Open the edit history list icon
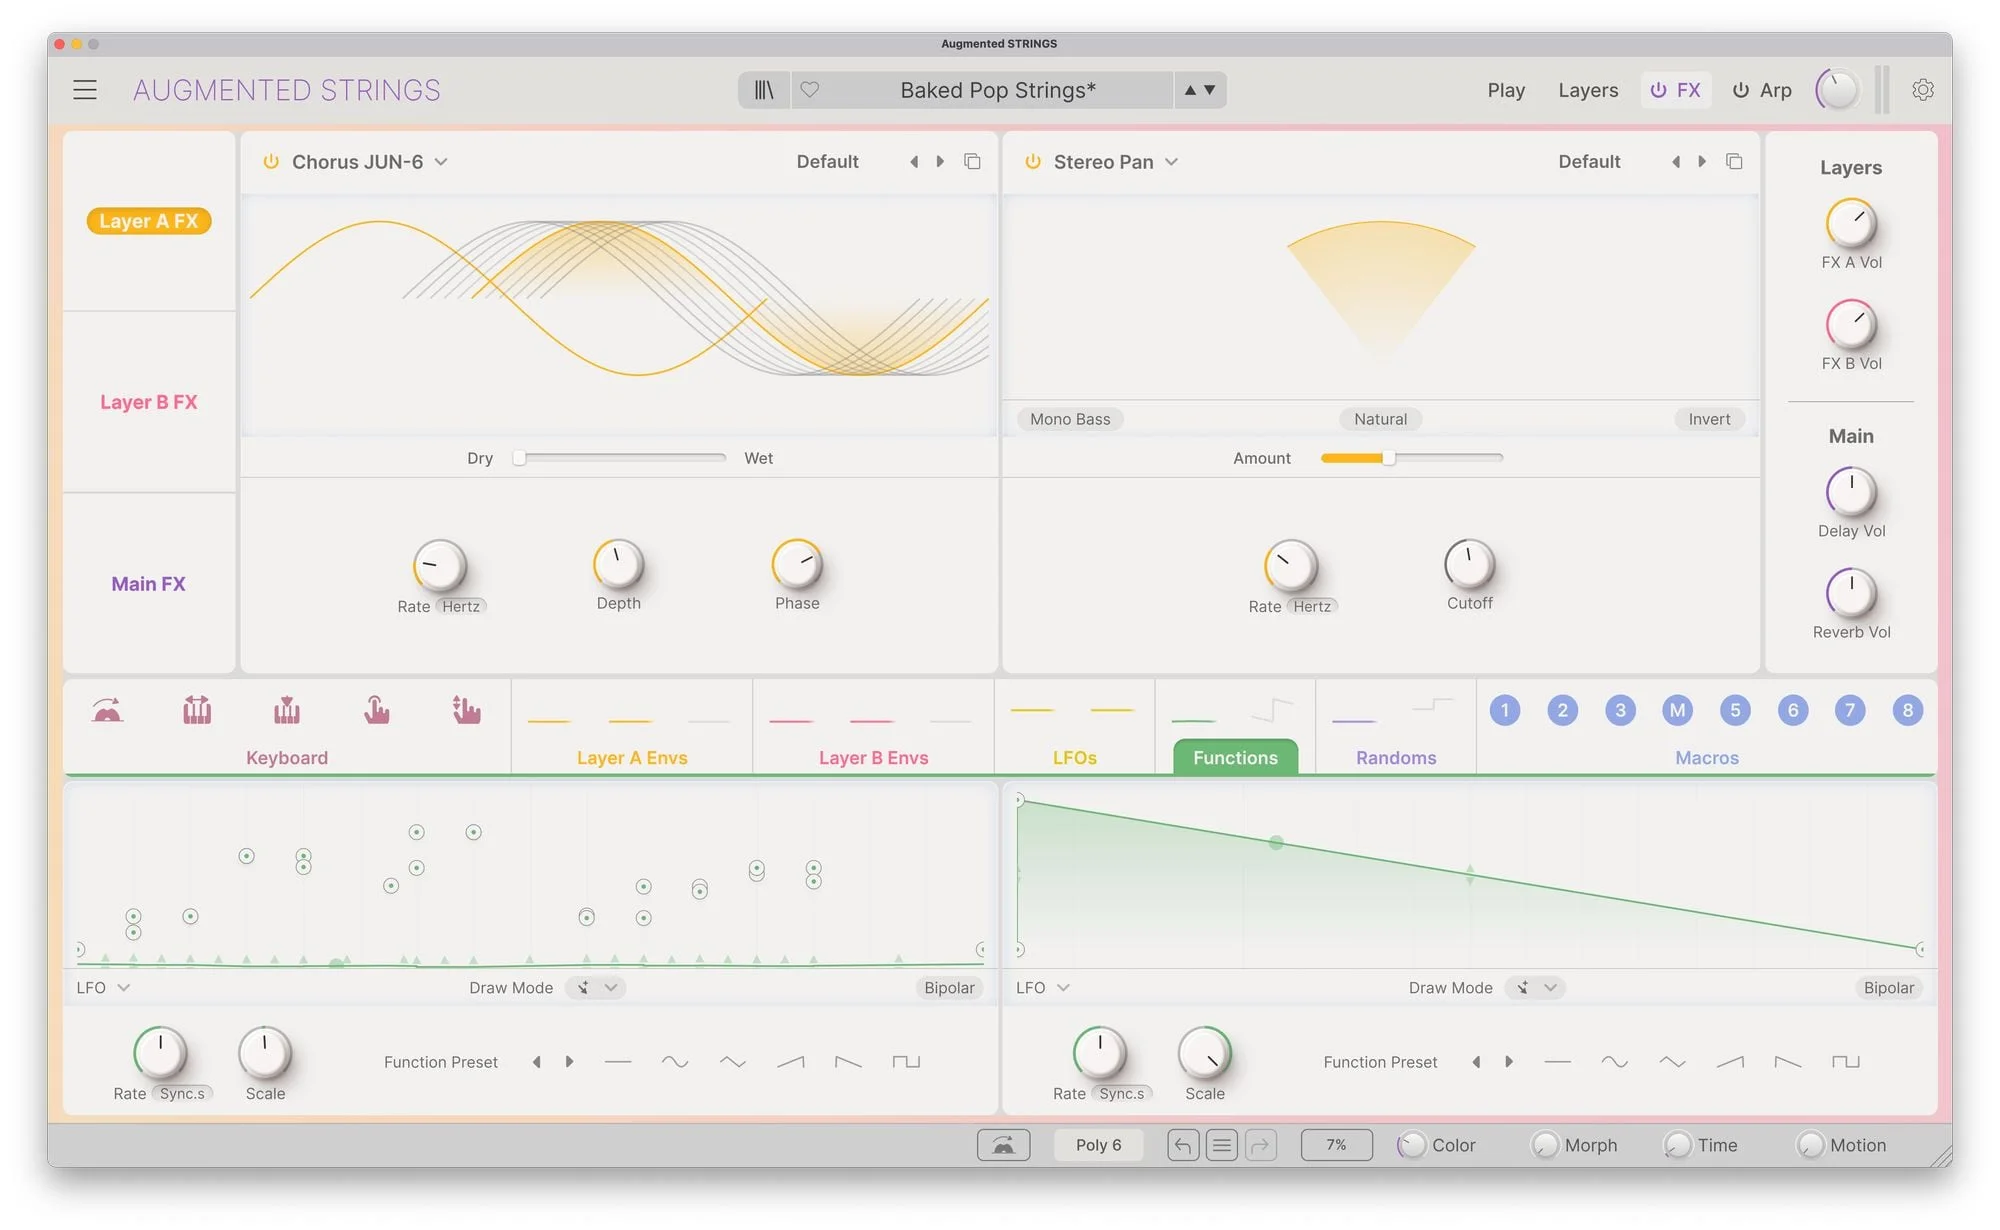 click(1221, 1145)
